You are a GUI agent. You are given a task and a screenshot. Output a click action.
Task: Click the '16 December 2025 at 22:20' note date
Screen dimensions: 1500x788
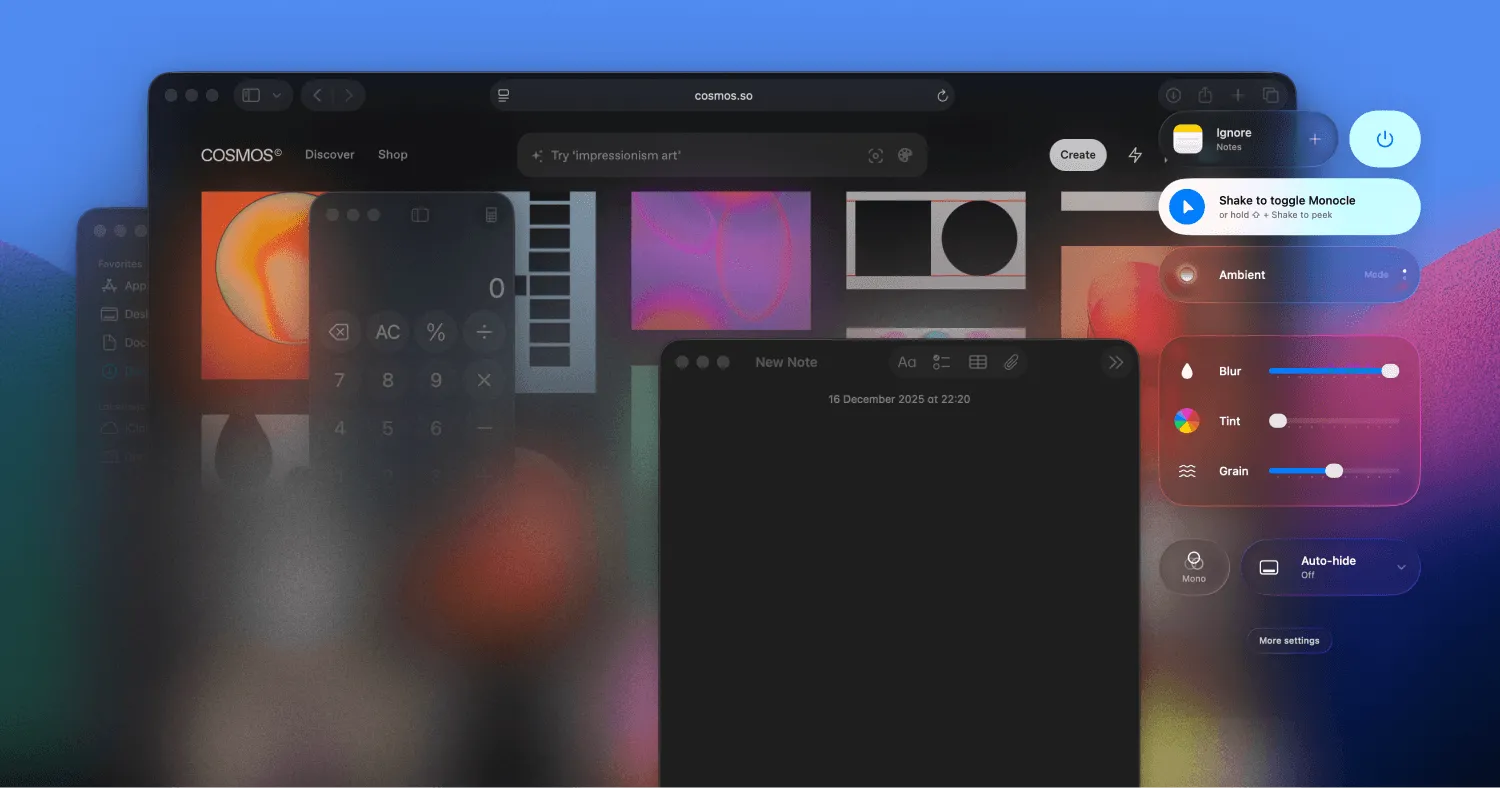899,399
